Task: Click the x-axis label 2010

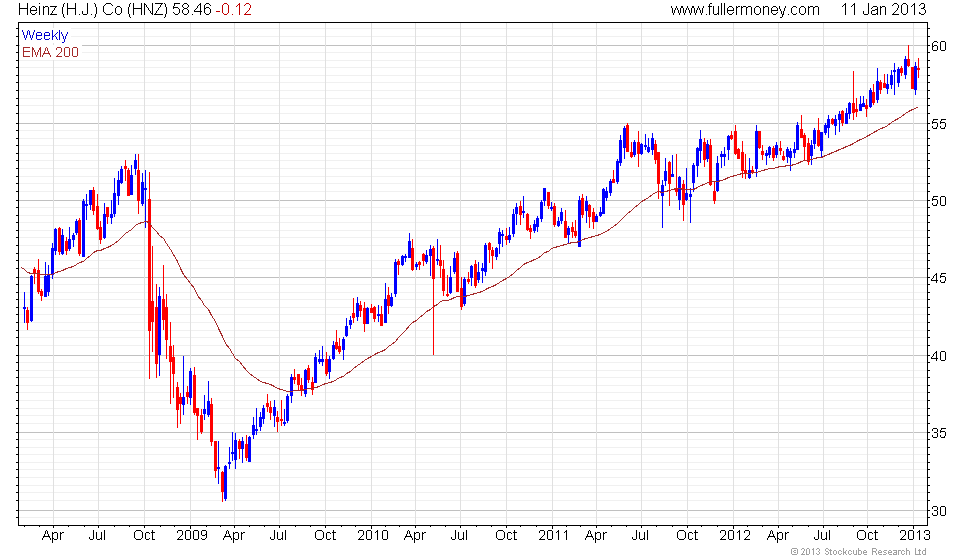Action: click(x=372, y=536)
